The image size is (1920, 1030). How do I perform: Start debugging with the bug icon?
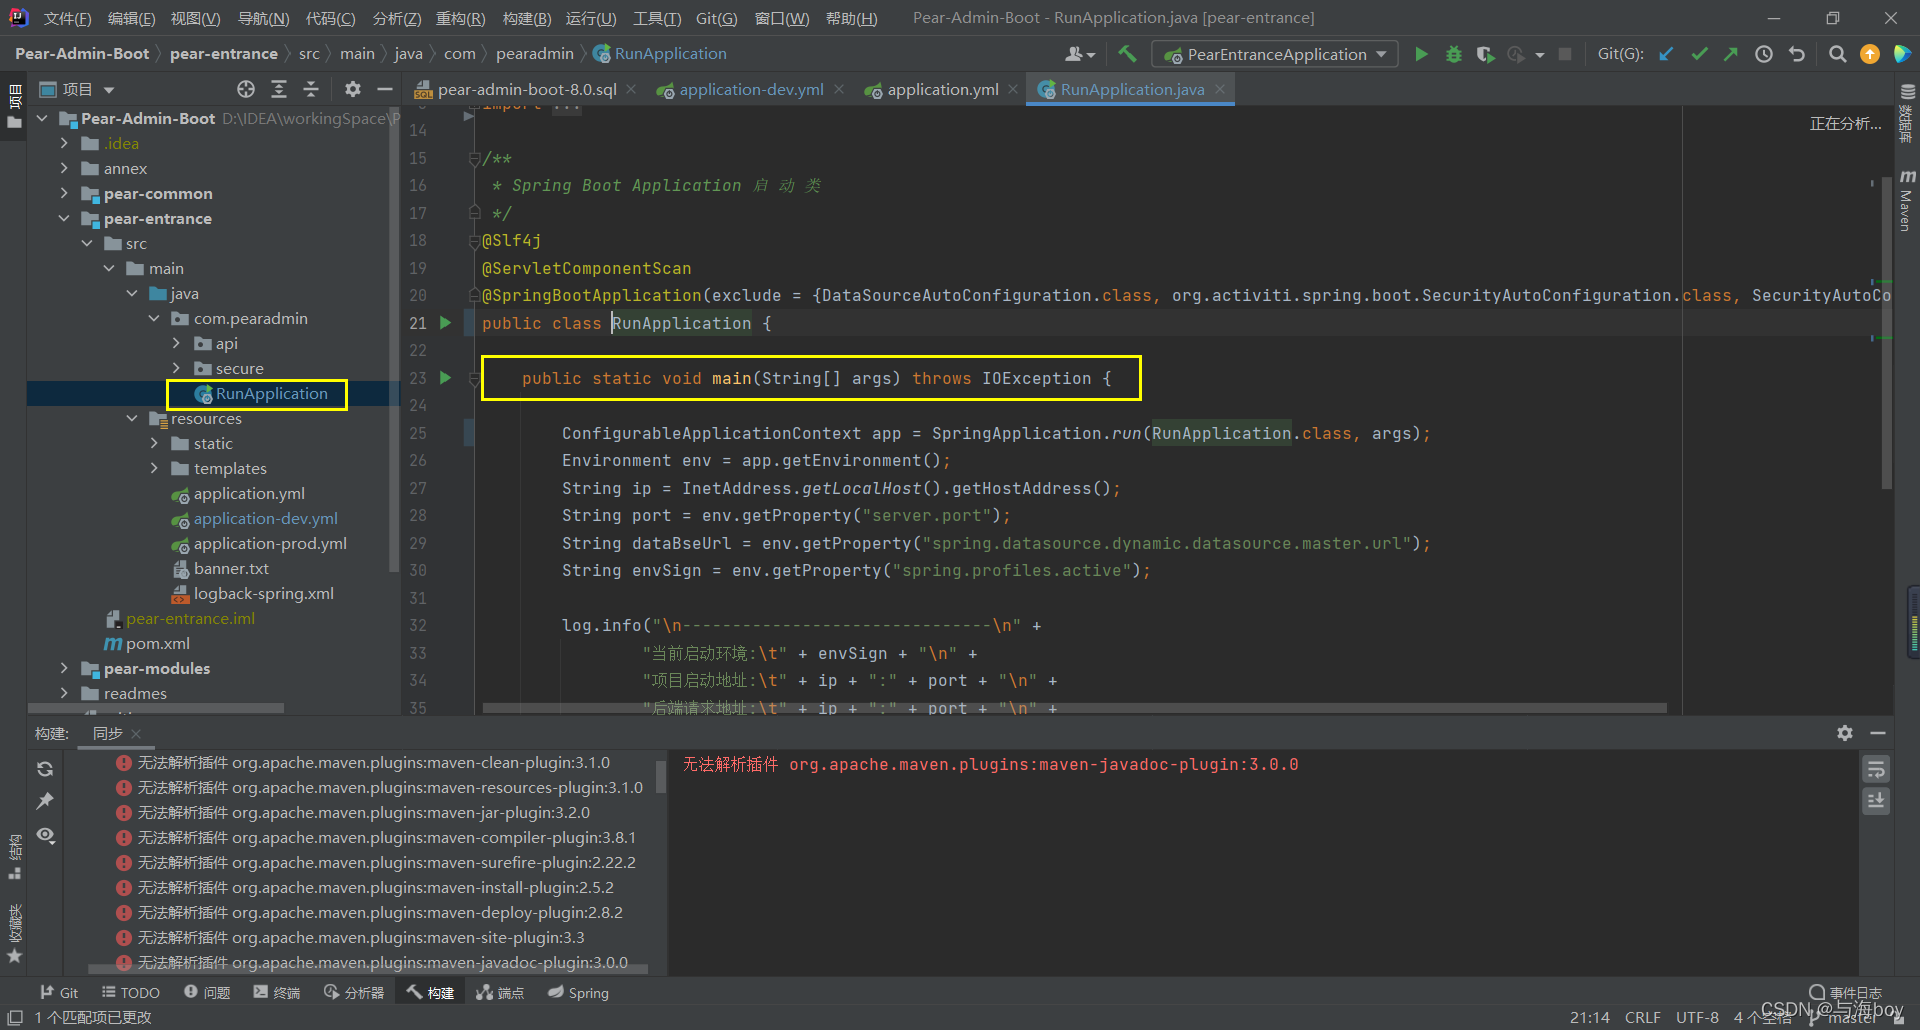(1454, 54)
